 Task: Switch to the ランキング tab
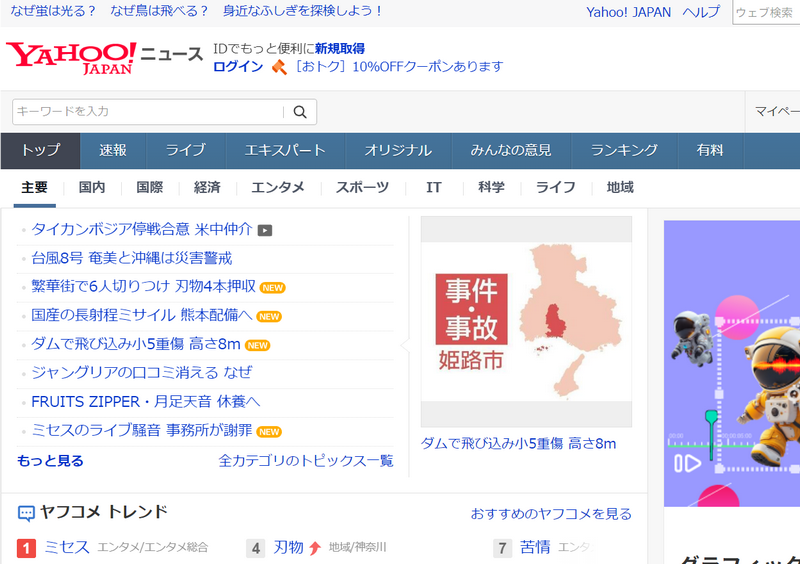click(624, 151)
